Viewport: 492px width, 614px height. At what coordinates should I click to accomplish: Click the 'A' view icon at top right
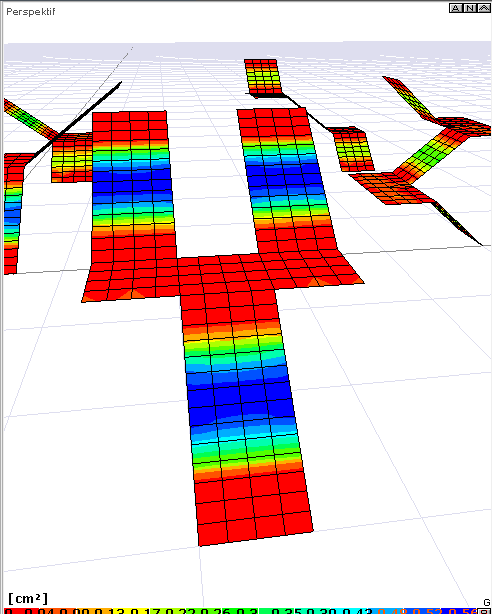(x=456, y=8)
